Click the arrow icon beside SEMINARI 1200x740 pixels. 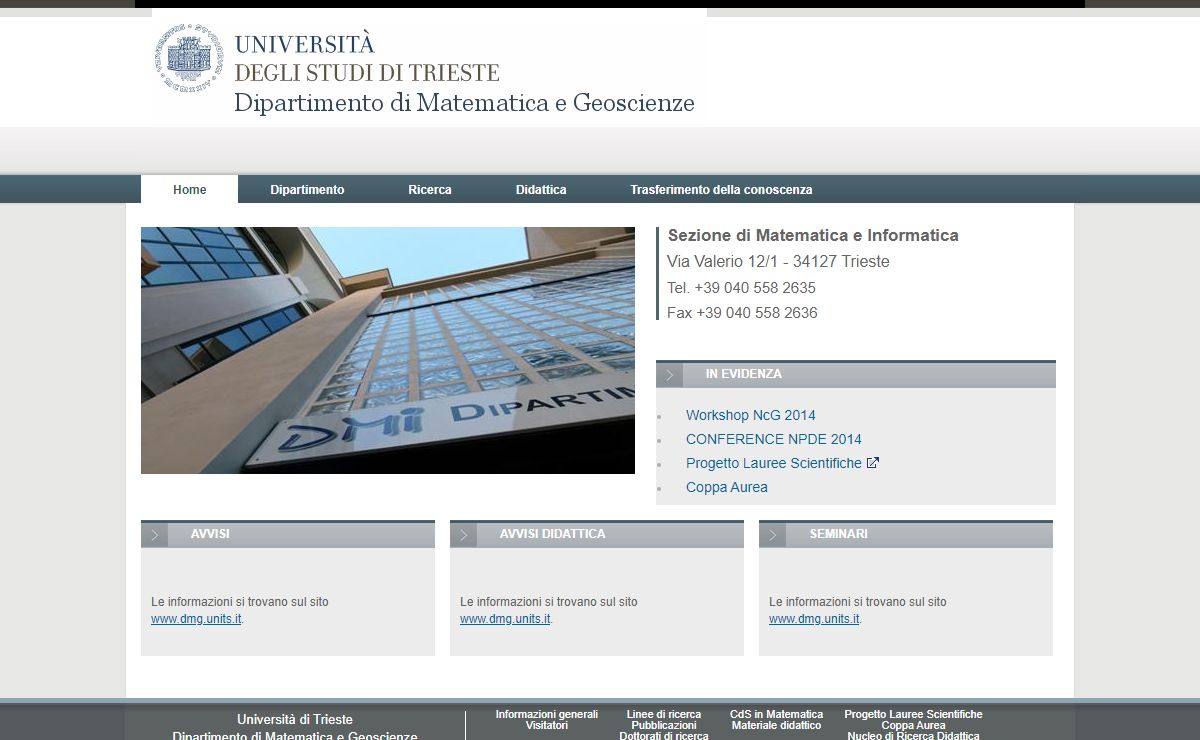[x=773, y=535]
